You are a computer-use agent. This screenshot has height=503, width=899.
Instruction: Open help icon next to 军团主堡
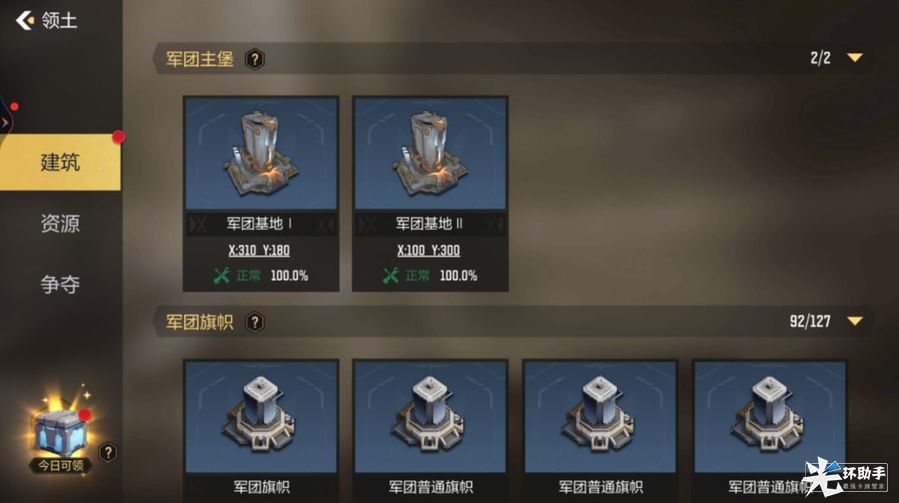click(x=255, y=59)
